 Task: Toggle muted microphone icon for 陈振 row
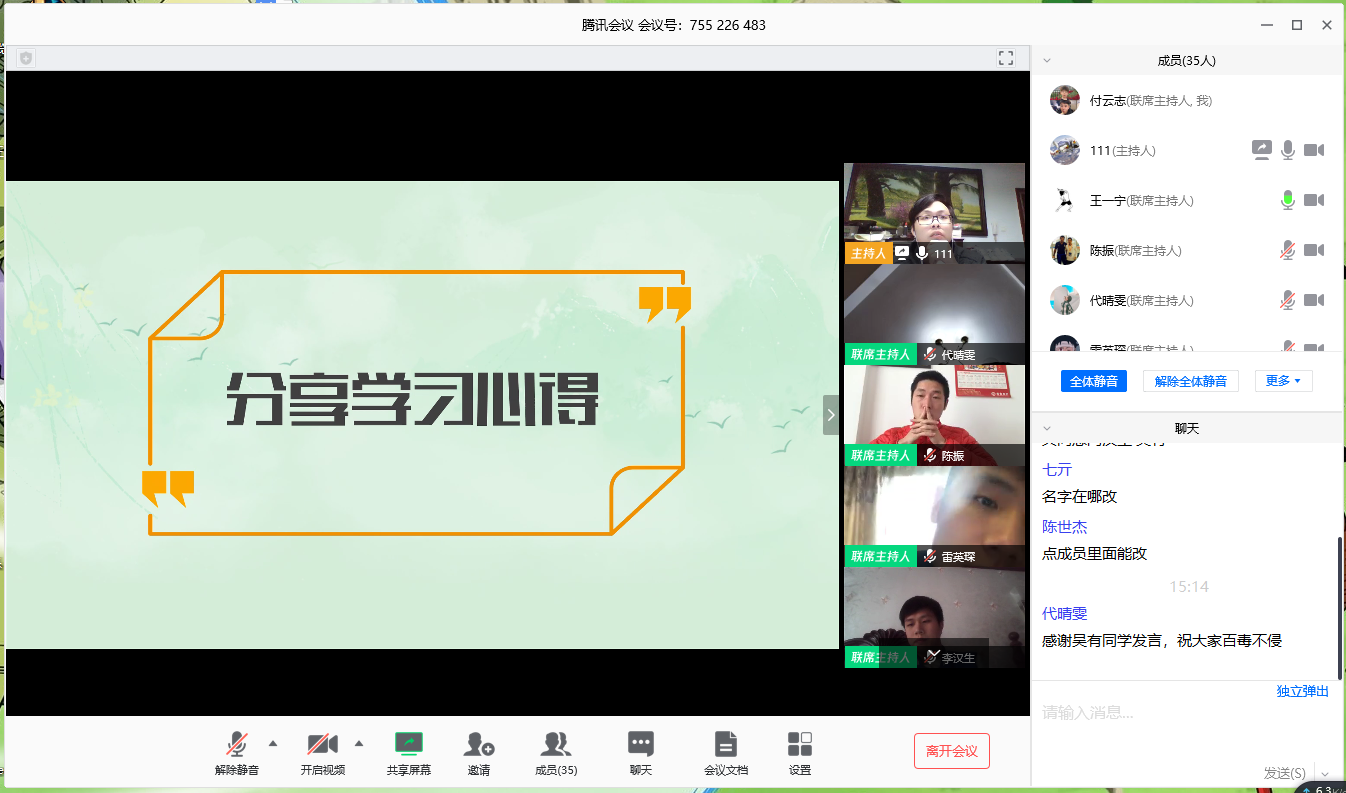click(1288, 250)
